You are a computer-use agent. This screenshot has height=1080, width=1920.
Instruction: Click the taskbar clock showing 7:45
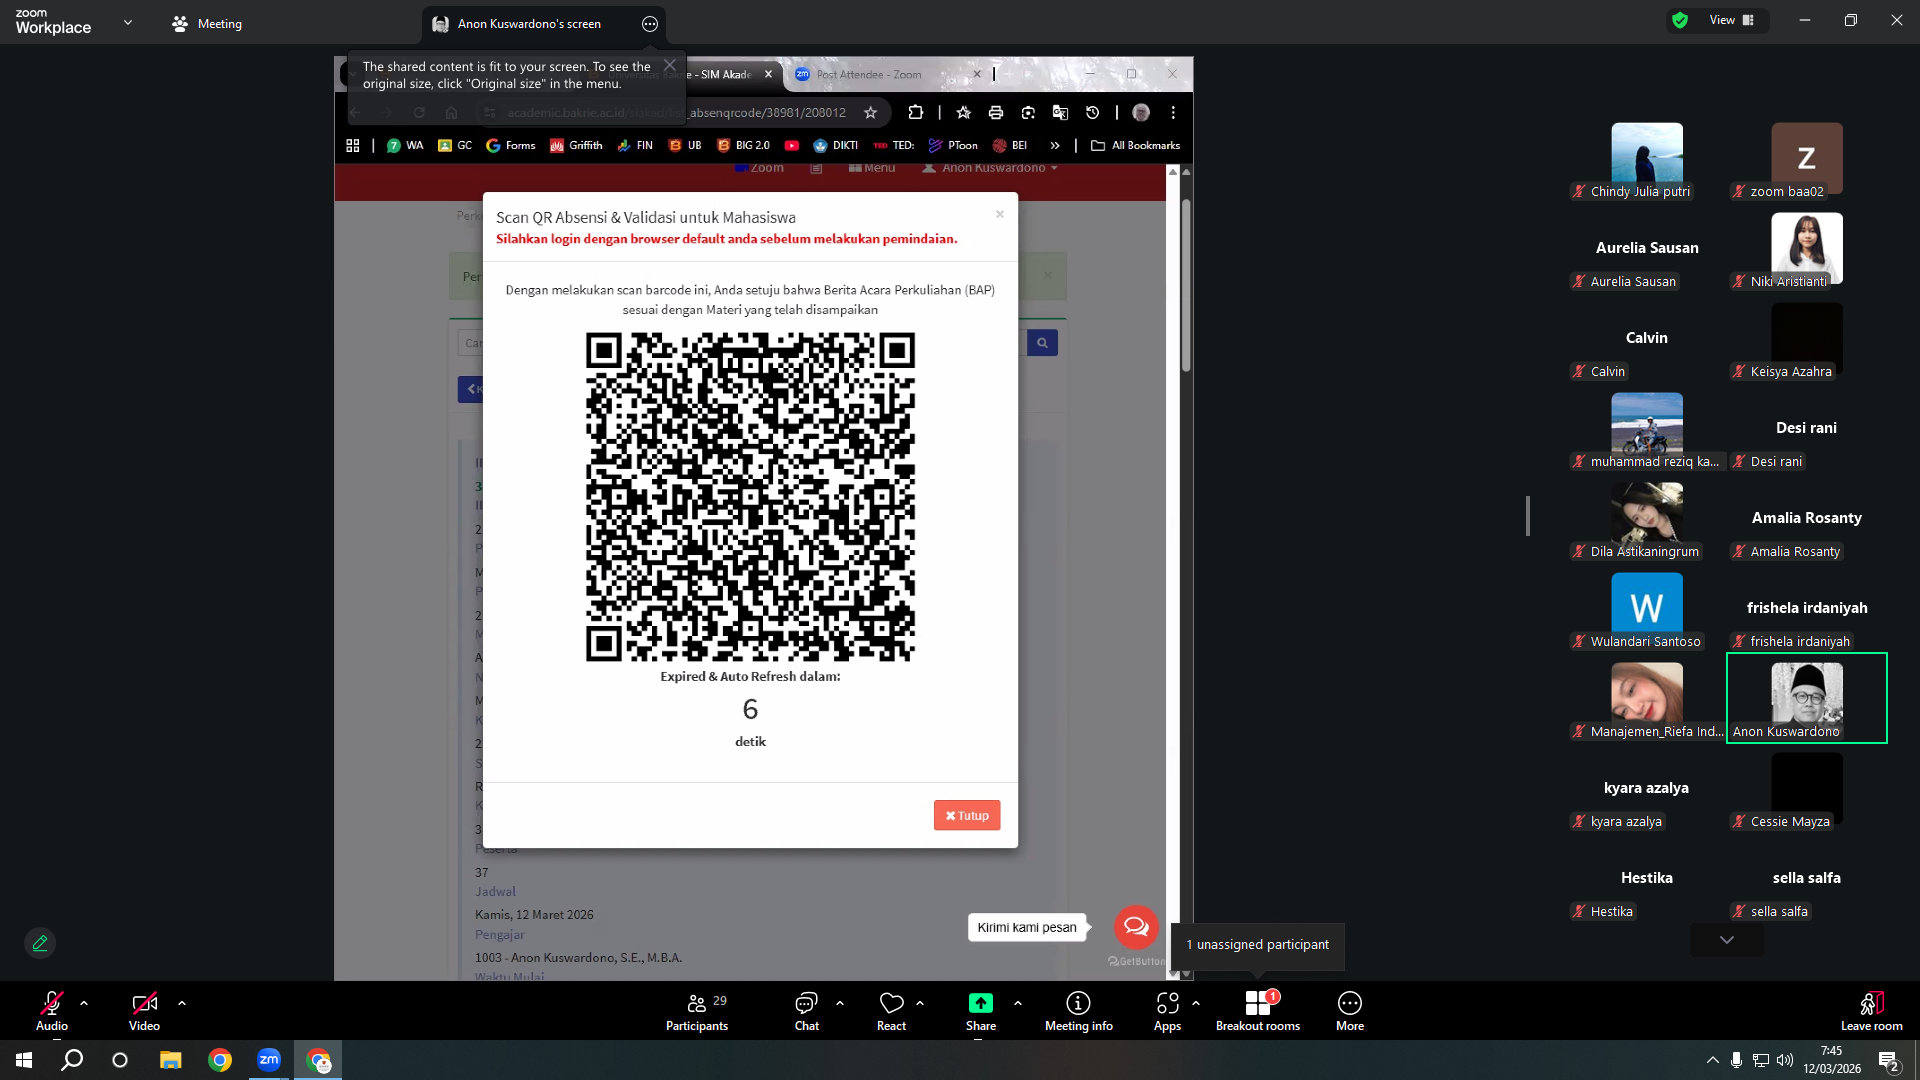[x=1832, y=1060]
